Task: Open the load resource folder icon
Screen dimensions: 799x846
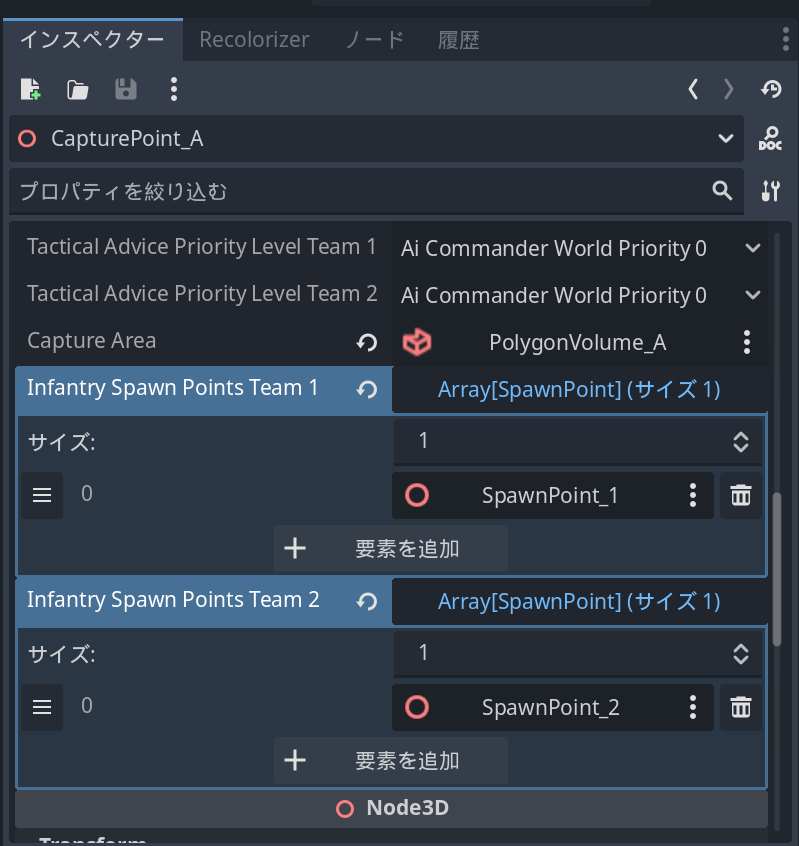Action: coord(78,90)
